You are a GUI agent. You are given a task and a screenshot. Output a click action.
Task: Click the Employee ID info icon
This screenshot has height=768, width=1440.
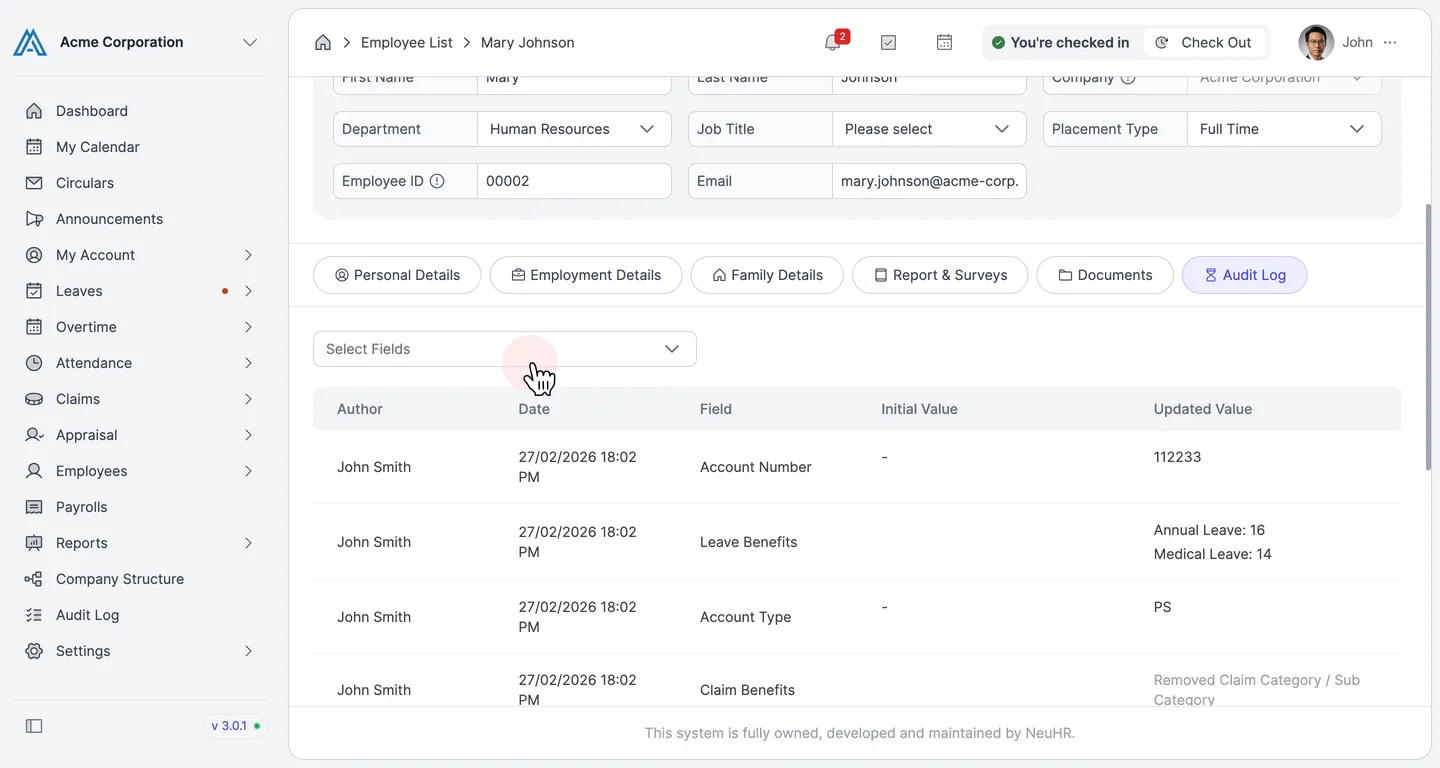coord(437,181)
